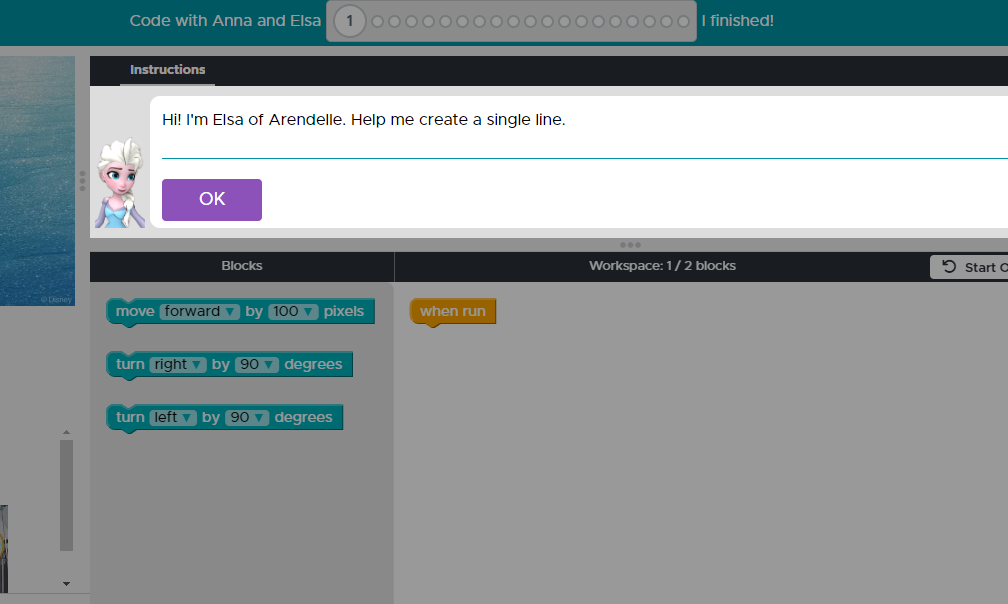Viewport: 1008px width, 604px height.
Task: Click the horizontal resize grip below the instructions
Action: point(630,245)
